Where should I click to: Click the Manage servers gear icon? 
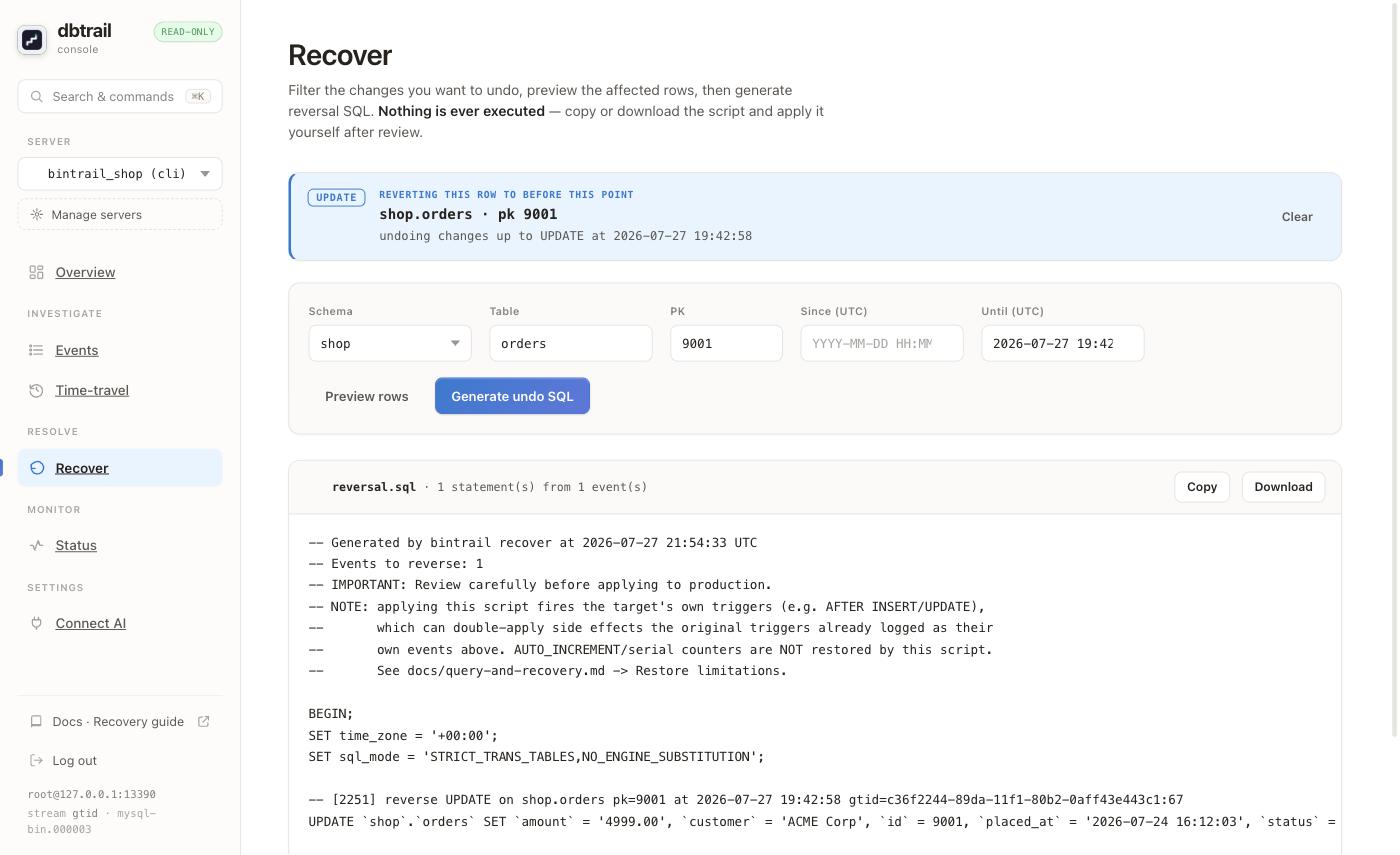click(37, 215)
